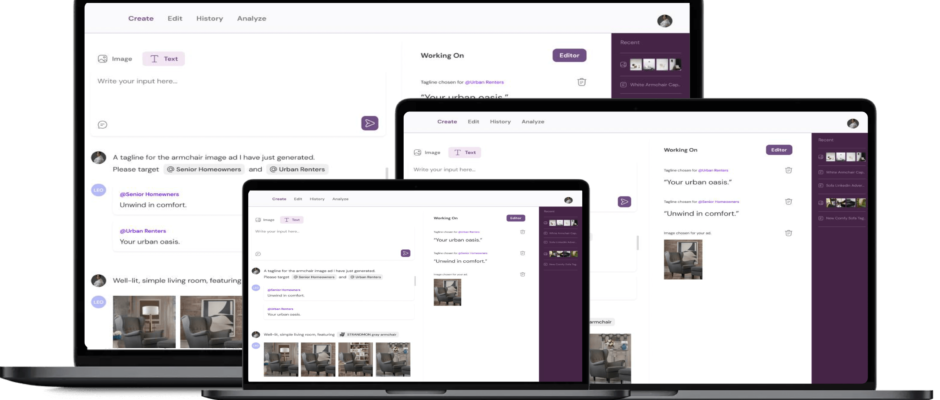
Task: Open second armchair image on large back laptop
Action: click(x=211, y=321)
